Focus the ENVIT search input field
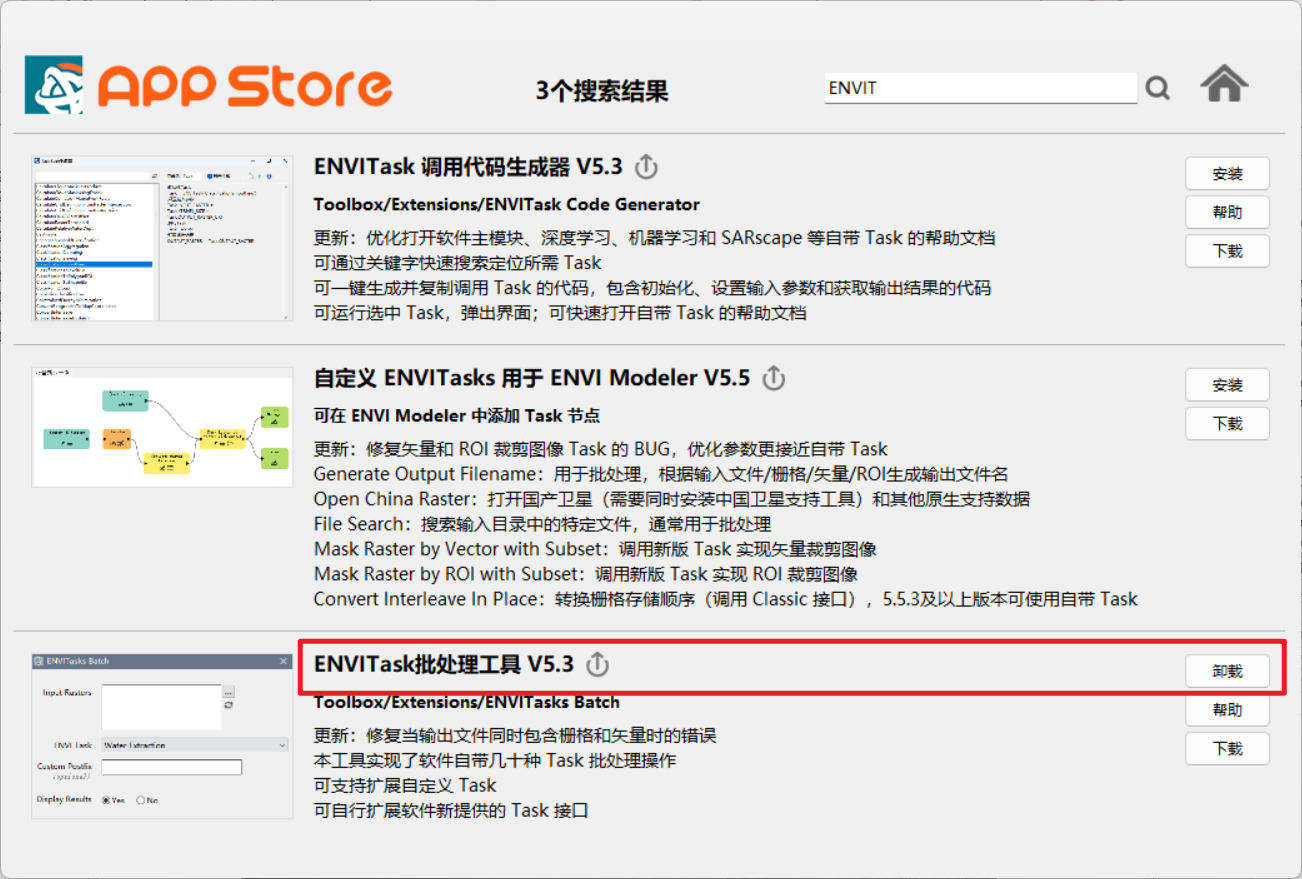This screenshot has height=879, width=1302. click(981, 88)
